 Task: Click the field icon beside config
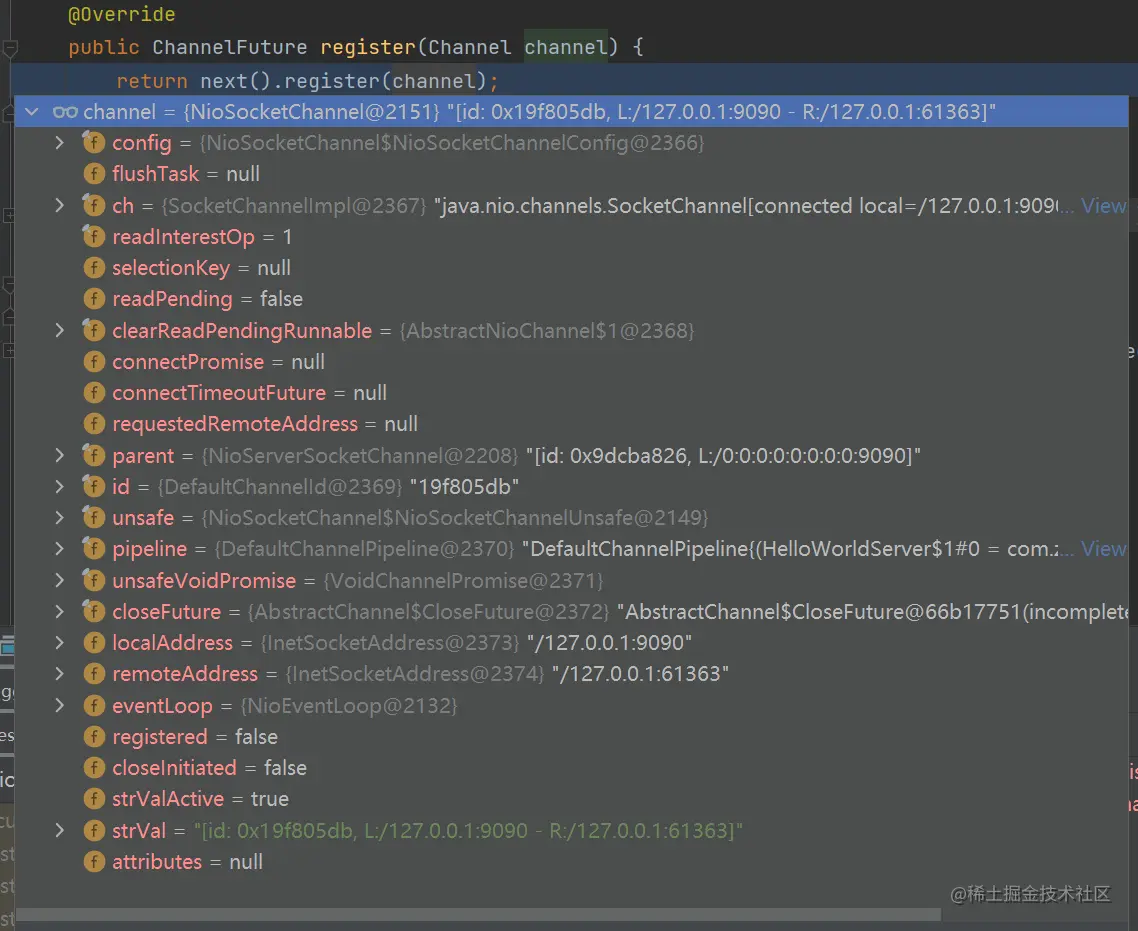pos(94,143)
